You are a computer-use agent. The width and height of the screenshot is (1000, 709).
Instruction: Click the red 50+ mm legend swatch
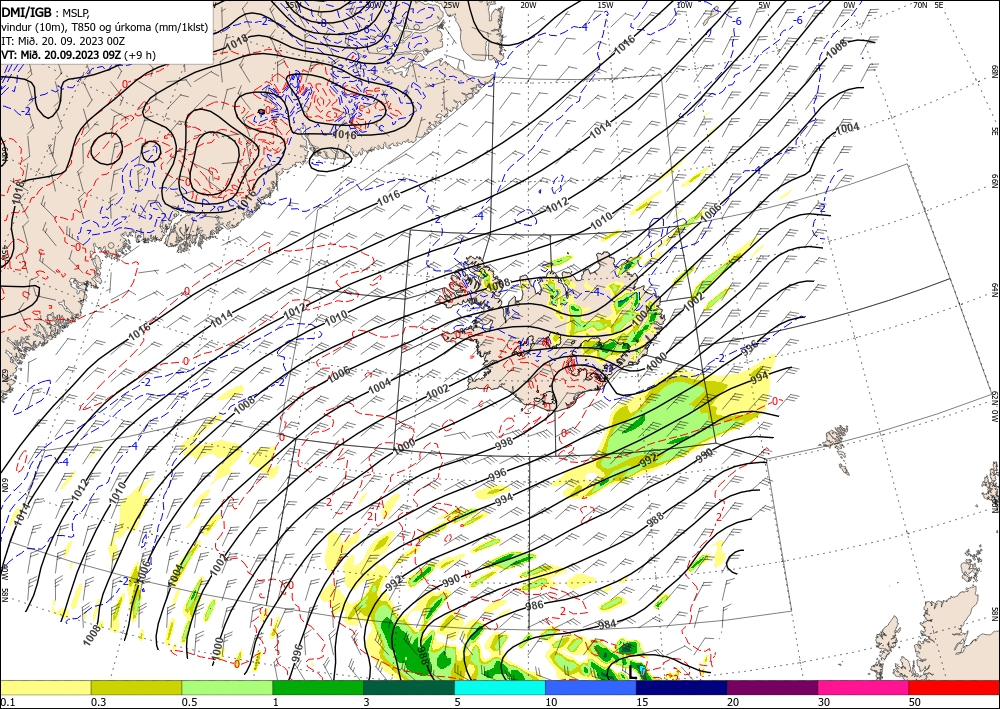[x=954, y=687]
